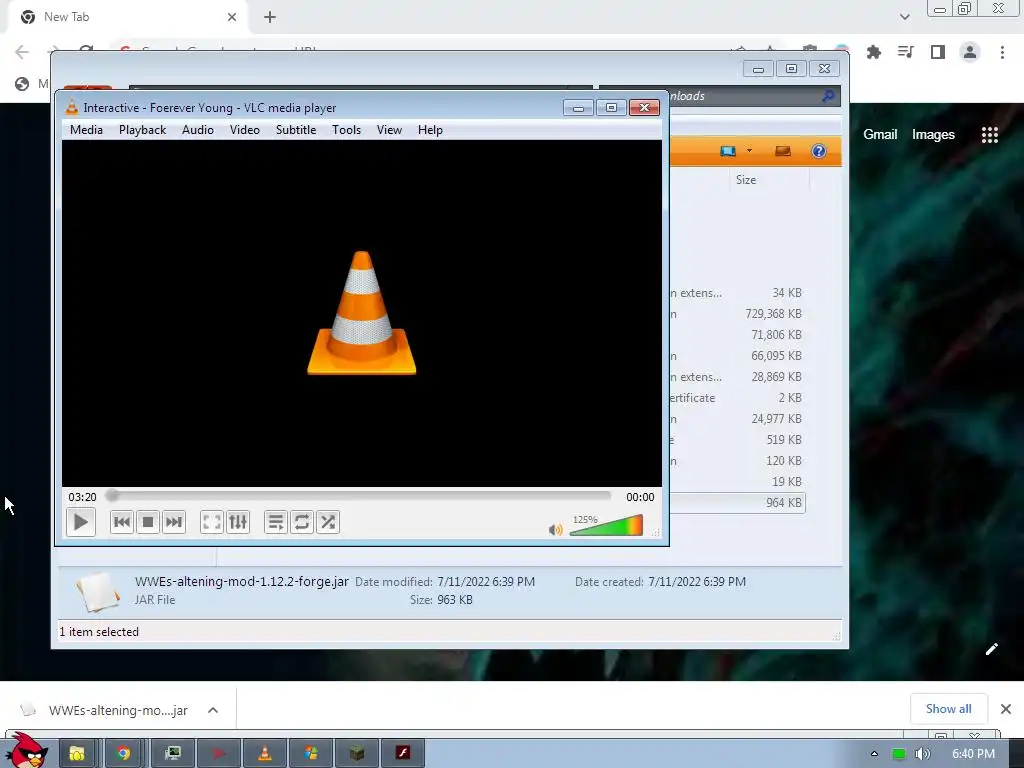
Task: Select the file row sized 729,368 KB
Action: pos(738,314)
